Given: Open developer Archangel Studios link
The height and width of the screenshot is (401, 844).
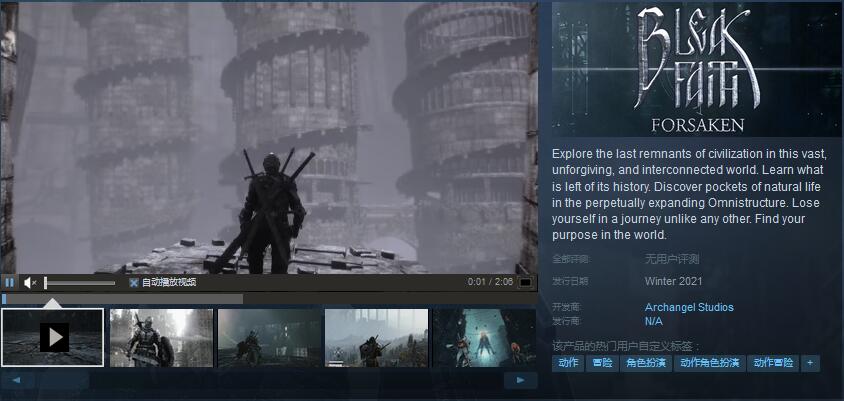Looking at the screenshot, I should pyautogui.click(x=689, y=307).
